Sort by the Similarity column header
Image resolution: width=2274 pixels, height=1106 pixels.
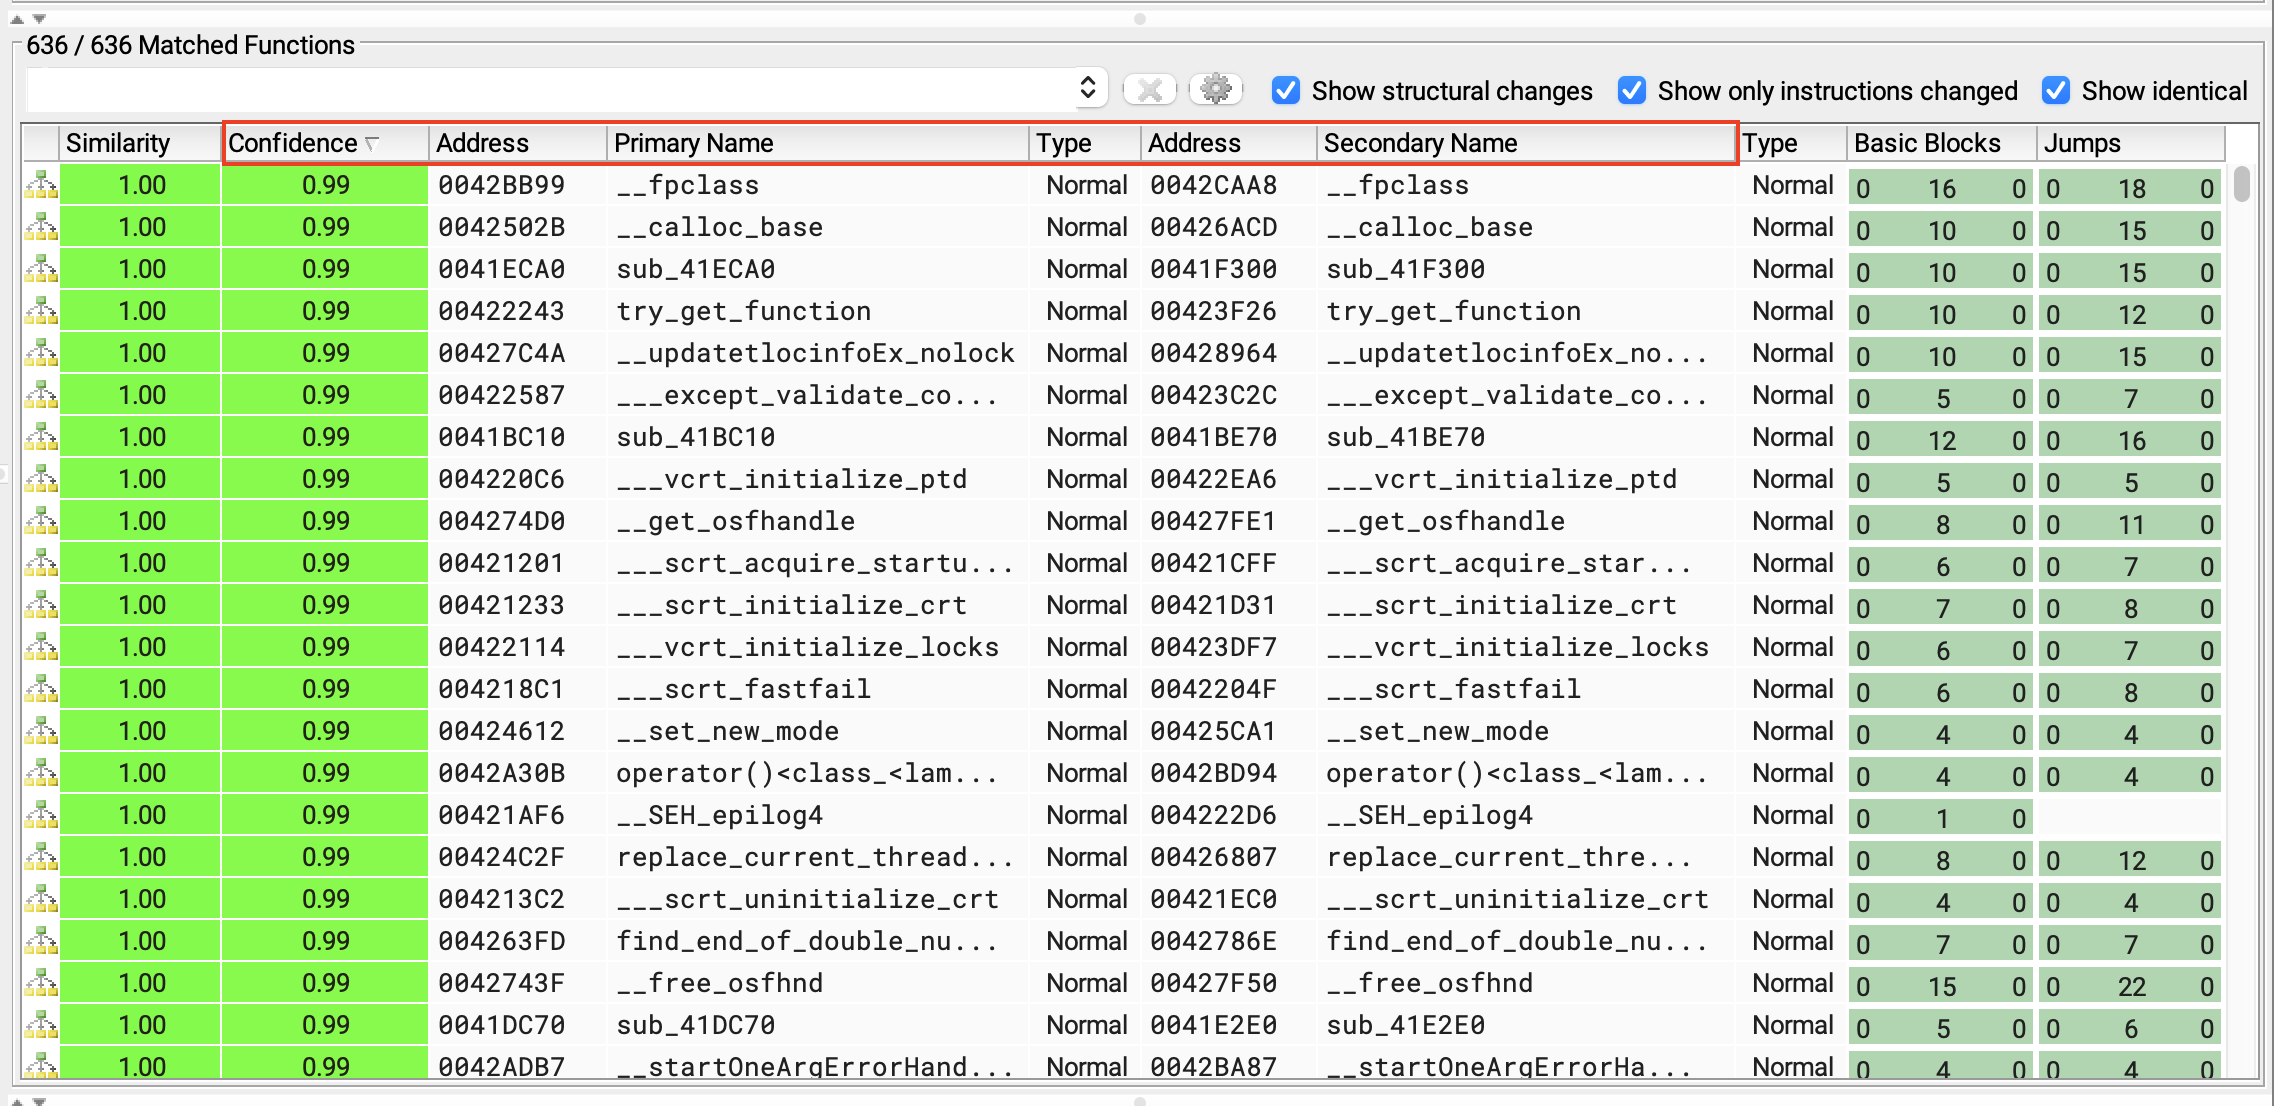click(x=140, y=143)
